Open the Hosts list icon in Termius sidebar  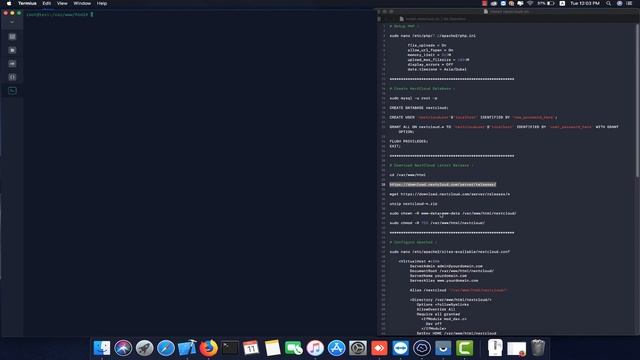point(12,37)
